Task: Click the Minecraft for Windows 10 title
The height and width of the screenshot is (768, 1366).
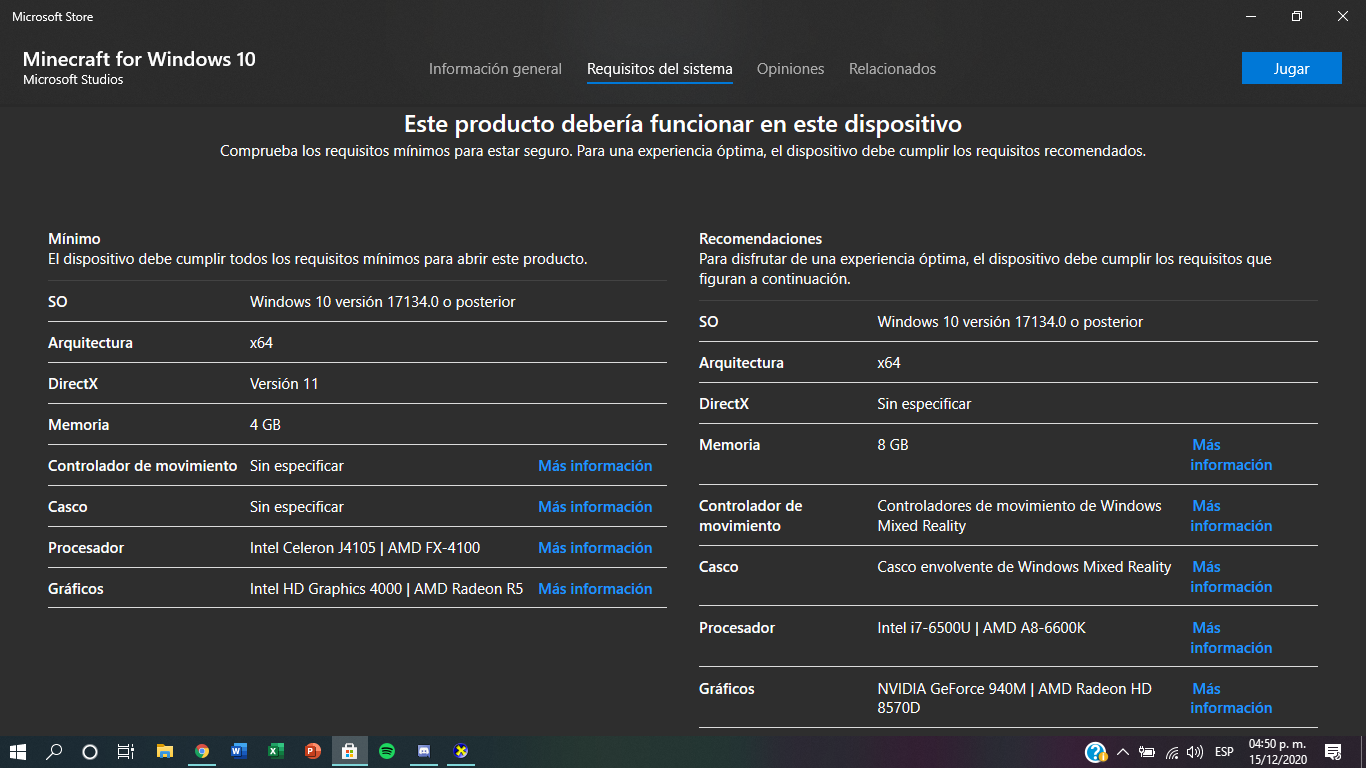Action: [x=139, y=59]
